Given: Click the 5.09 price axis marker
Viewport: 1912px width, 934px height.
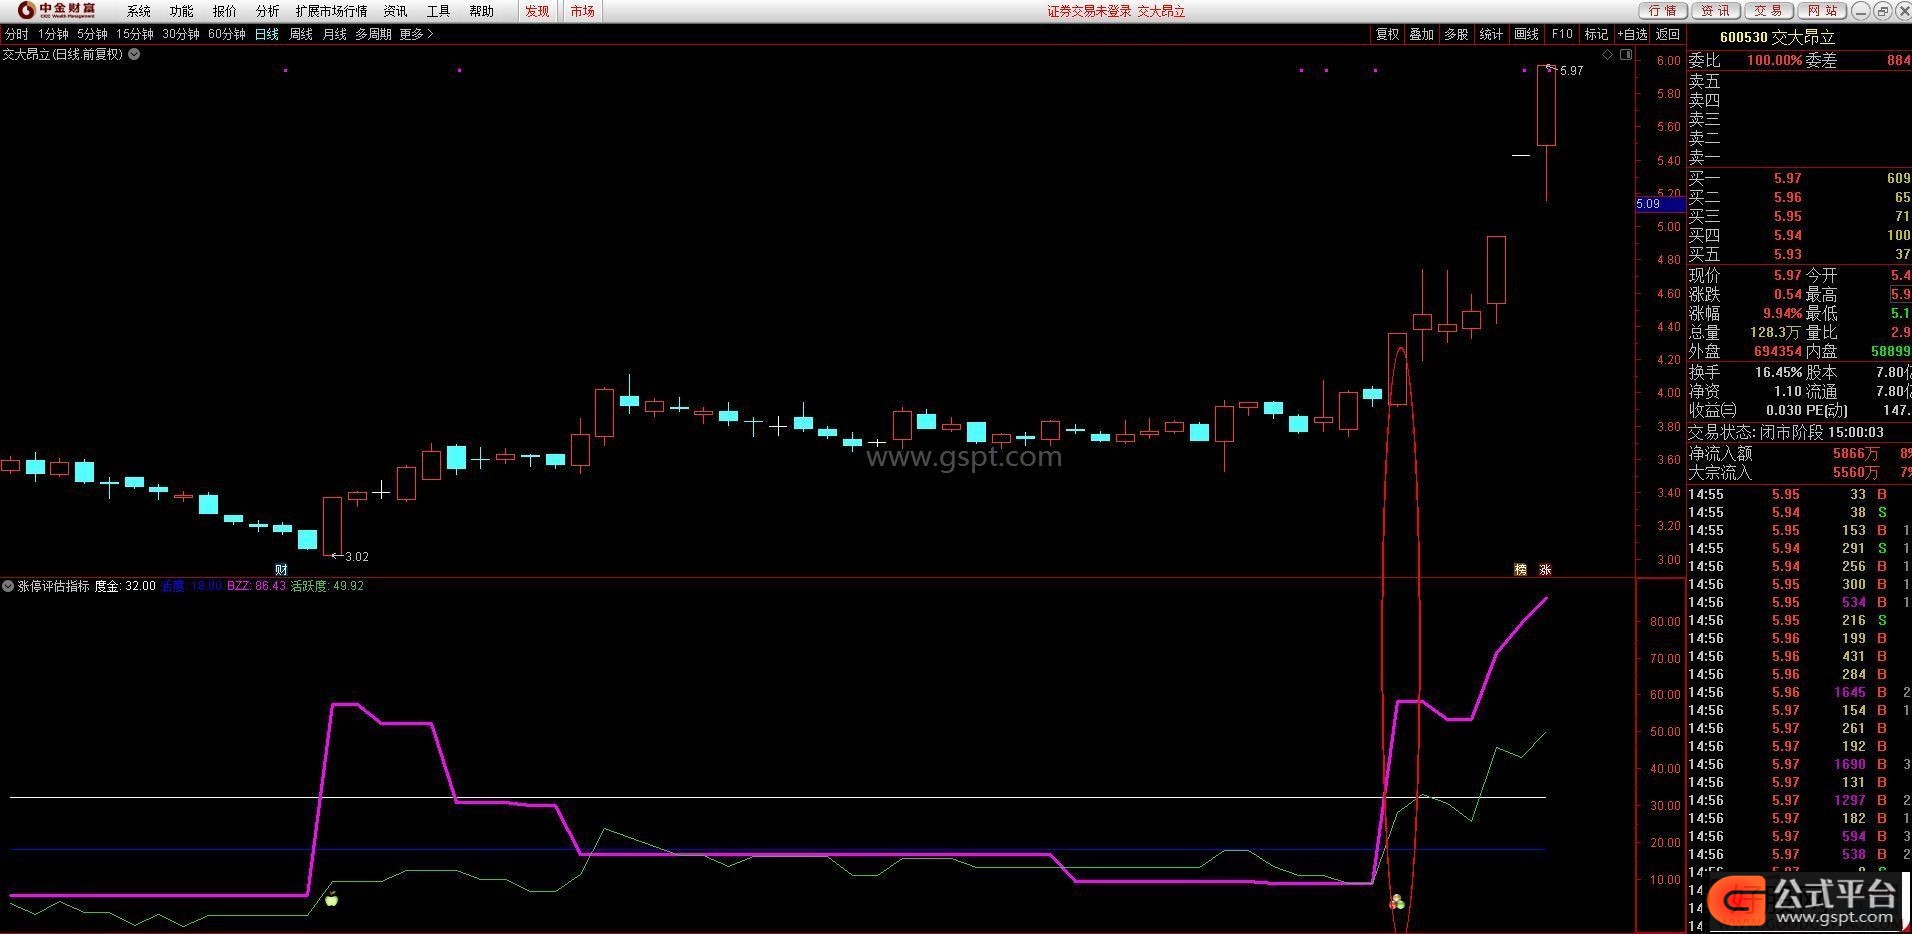Looking at the screenshot, I should (x=1659, y=204).
